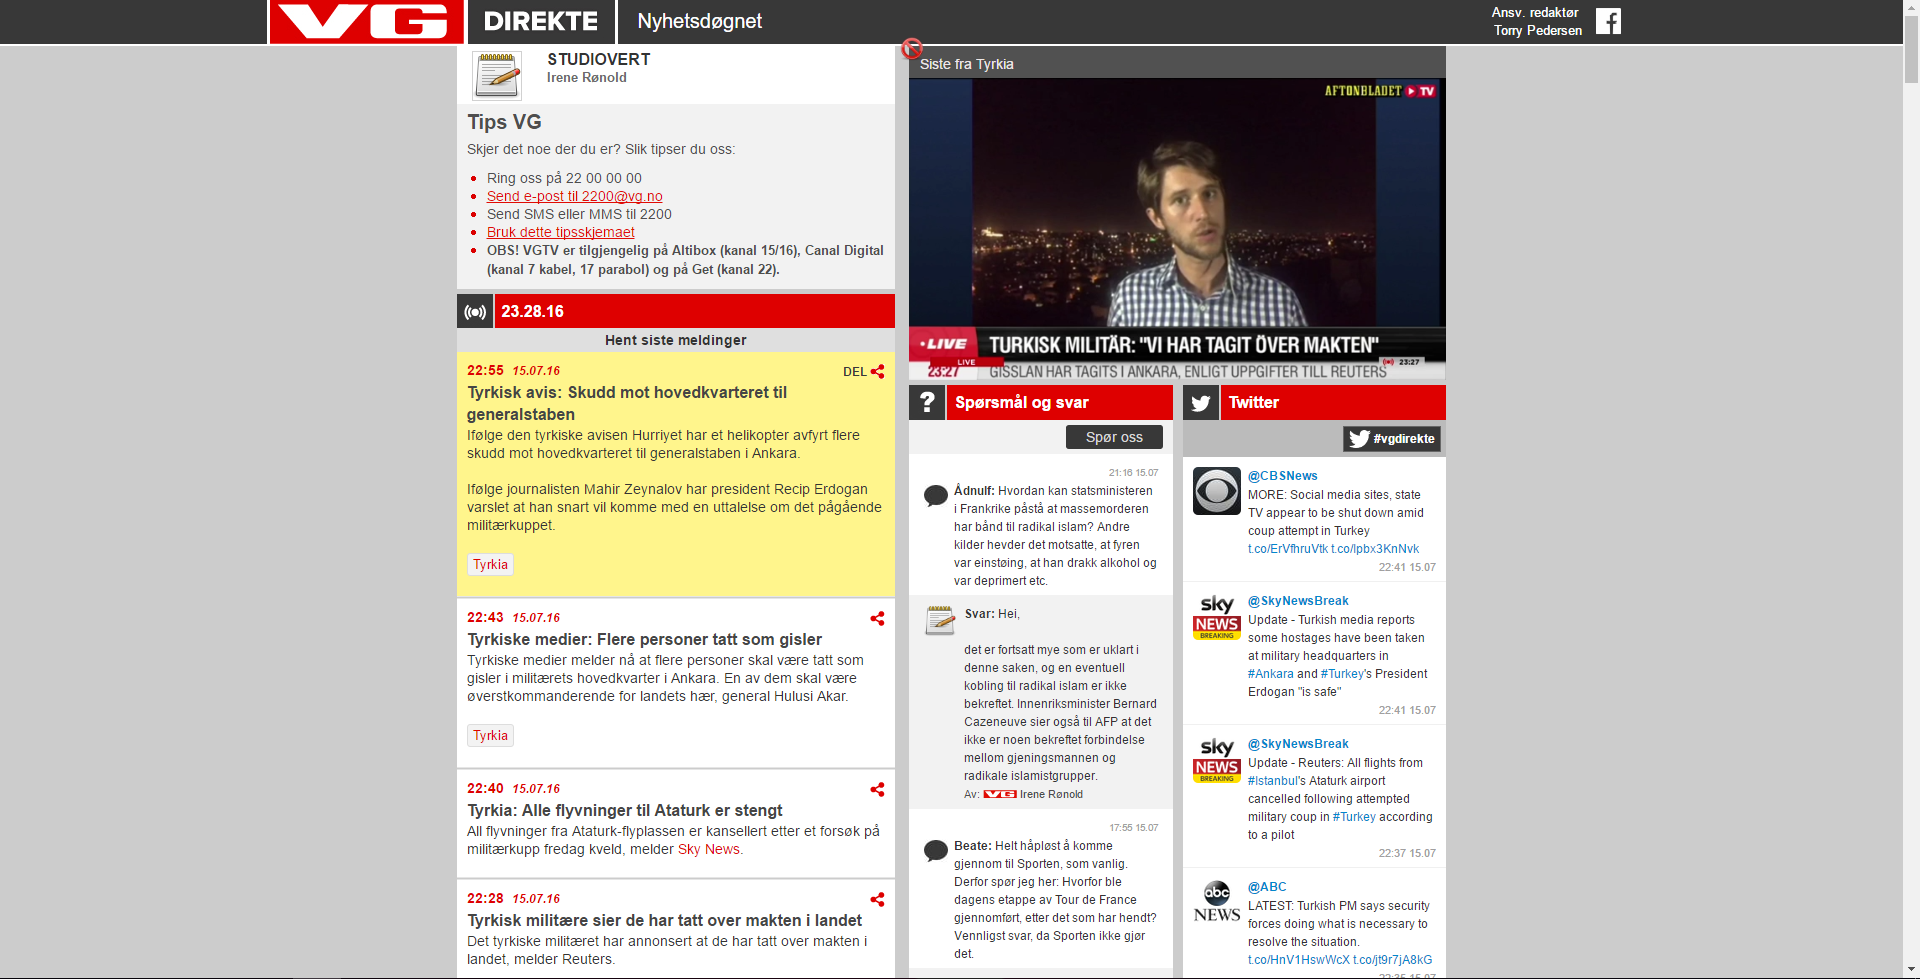Click the VG logo in header
Viewport: 1920px width, 979px height.
click(x=366, y=22)
